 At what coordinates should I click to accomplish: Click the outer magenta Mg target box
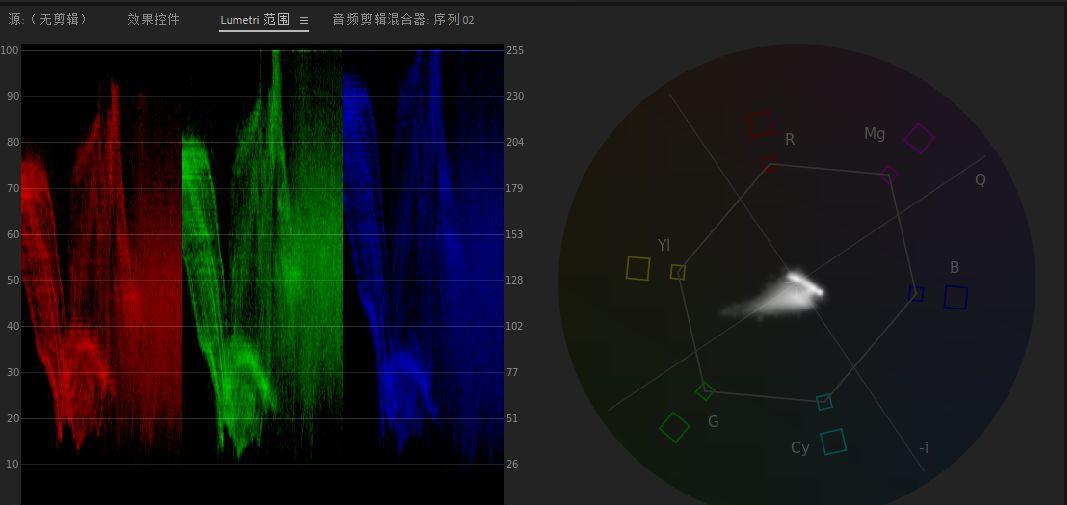919,138
